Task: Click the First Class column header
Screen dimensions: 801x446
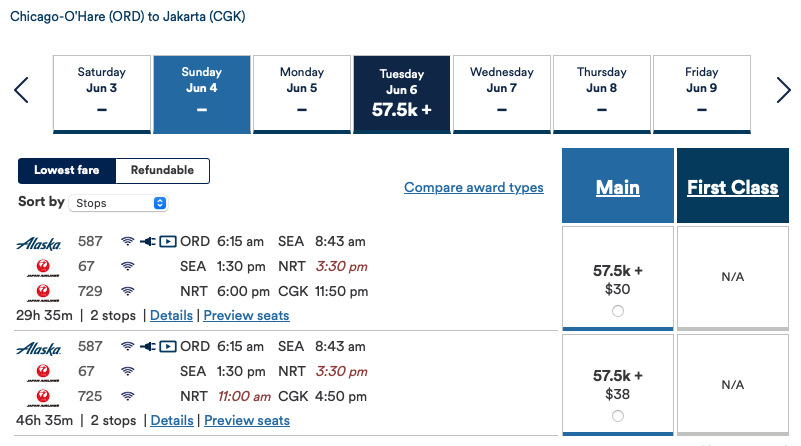Action: 733,186
